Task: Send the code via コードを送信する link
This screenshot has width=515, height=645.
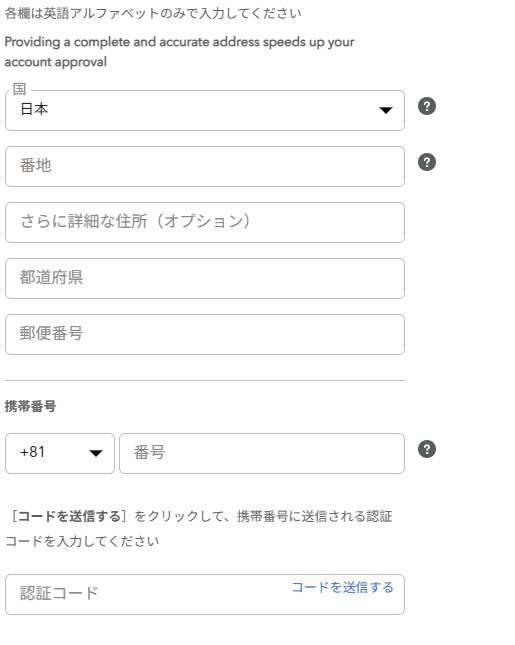Action: coord(343,587)
